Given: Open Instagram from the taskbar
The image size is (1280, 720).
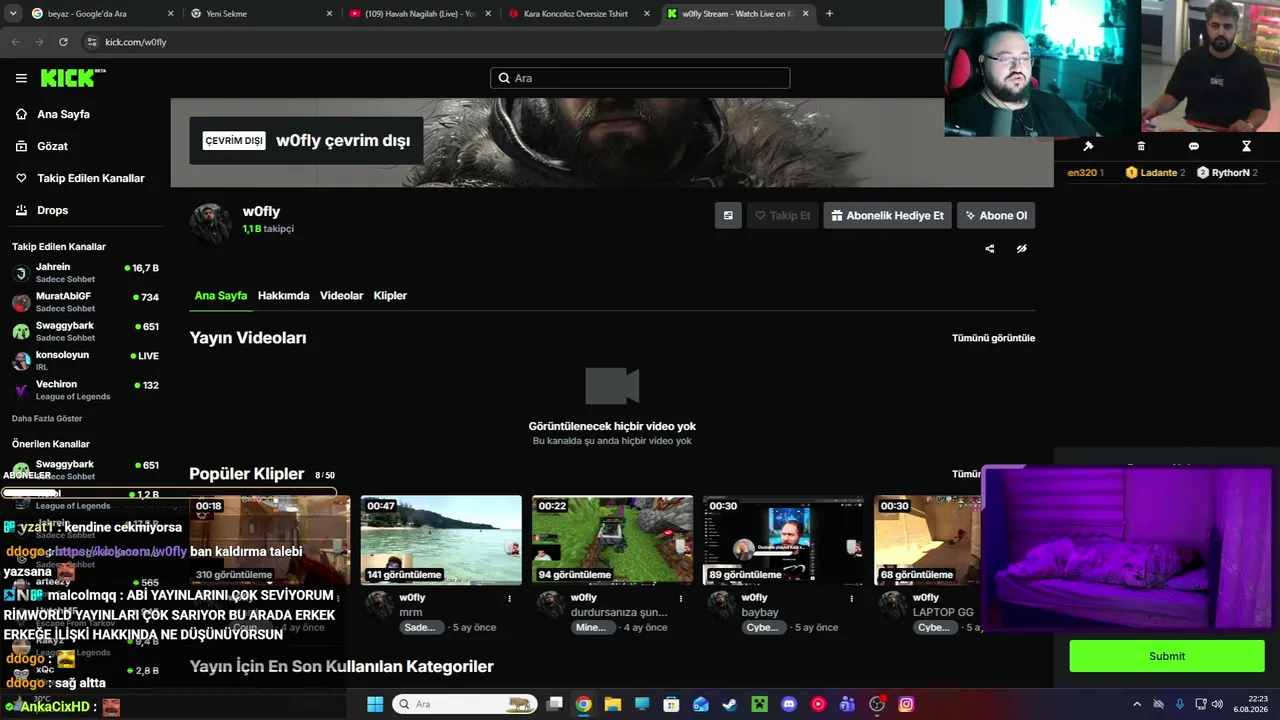Looking at the screenshot, I should 906,704.
